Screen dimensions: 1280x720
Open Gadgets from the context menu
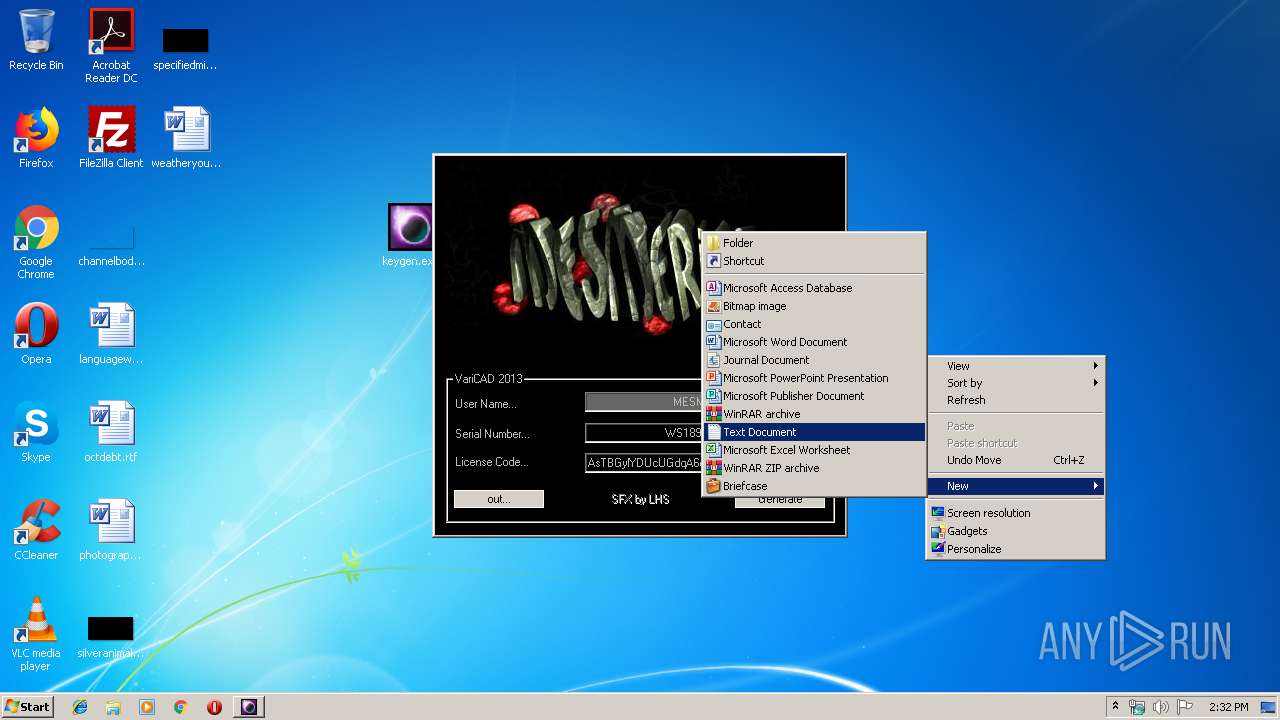pyautogui.click(x=1016, y=531)
